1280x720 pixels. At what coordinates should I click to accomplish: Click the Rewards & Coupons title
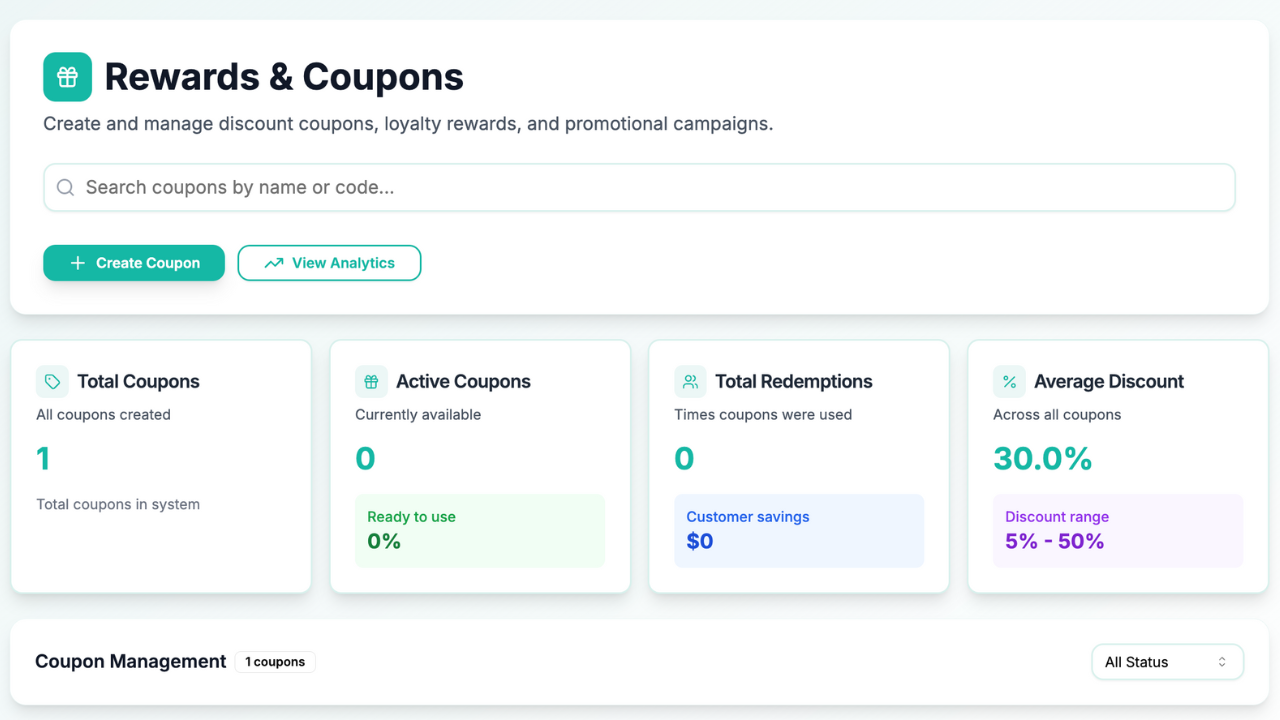point(284,76)
